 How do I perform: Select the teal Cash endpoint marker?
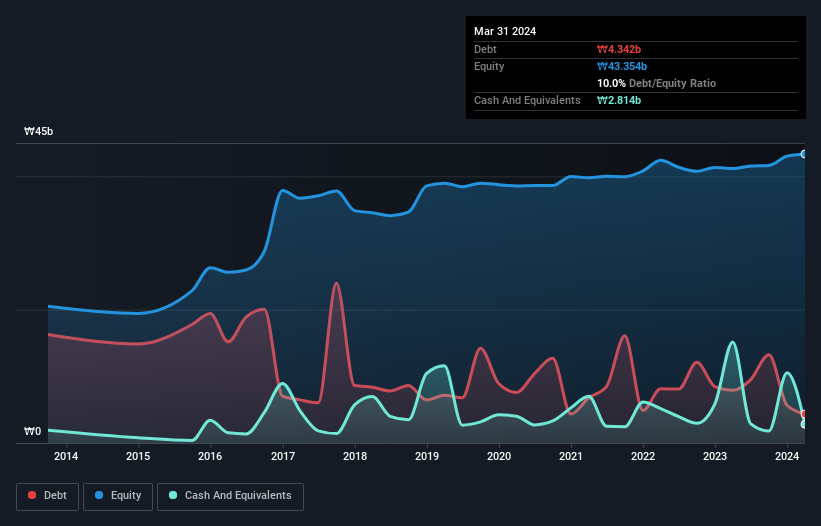(x=804, y=424)
